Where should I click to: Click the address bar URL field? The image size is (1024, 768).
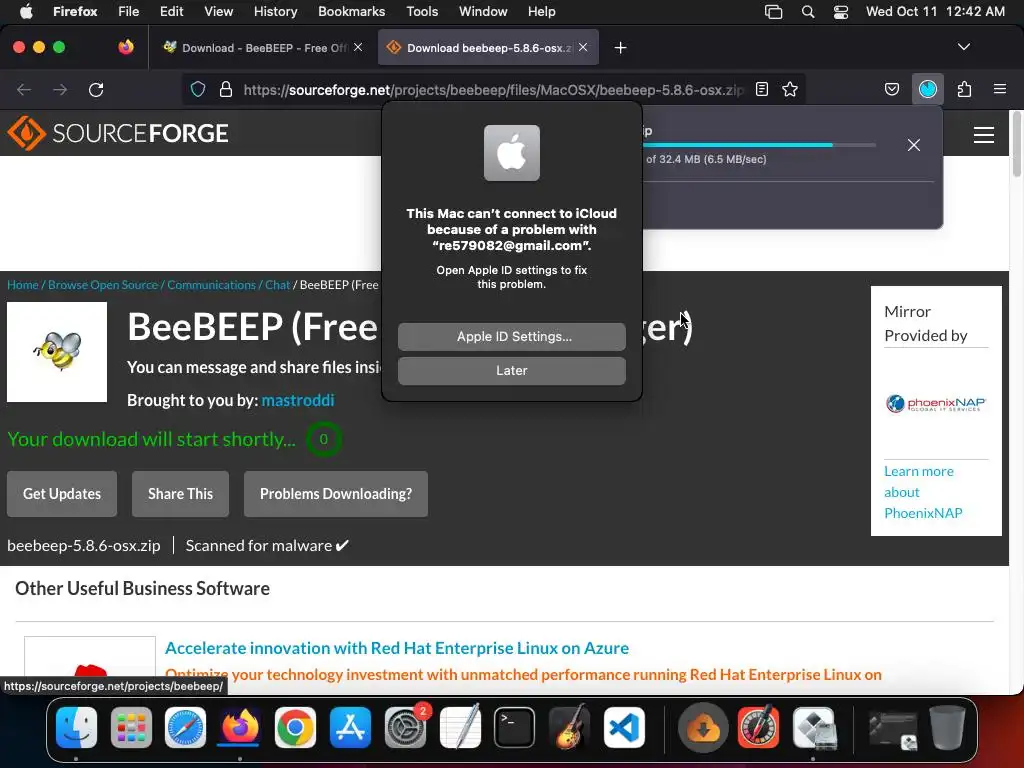(x=493, y=89)
